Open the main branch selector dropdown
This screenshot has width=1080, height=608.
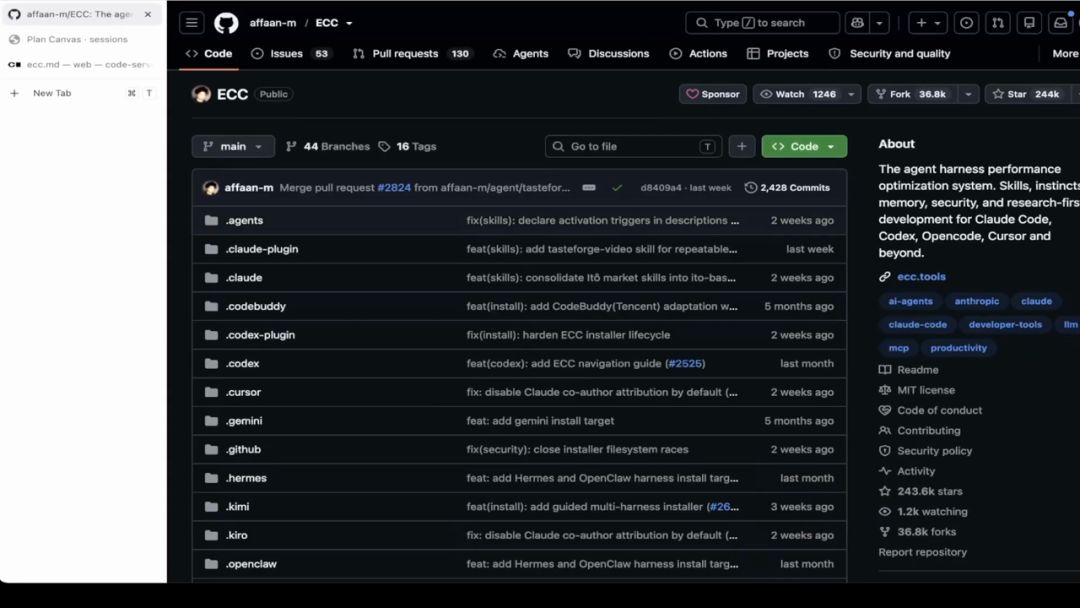coord(233,147)
